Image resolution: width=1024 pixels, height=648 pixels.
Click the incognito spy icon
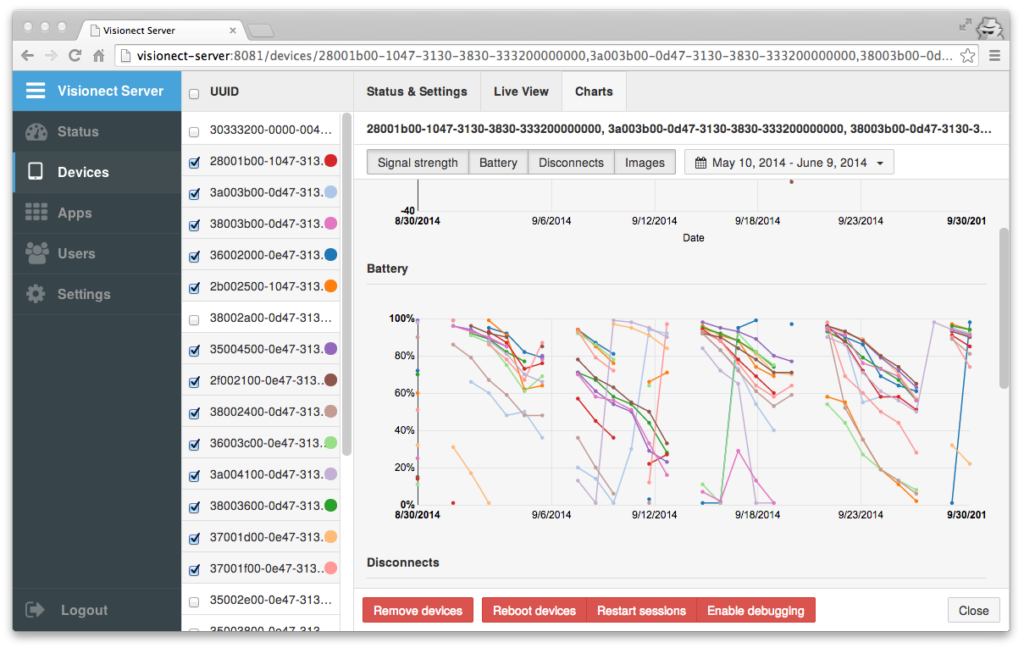(x=989, y=27)
